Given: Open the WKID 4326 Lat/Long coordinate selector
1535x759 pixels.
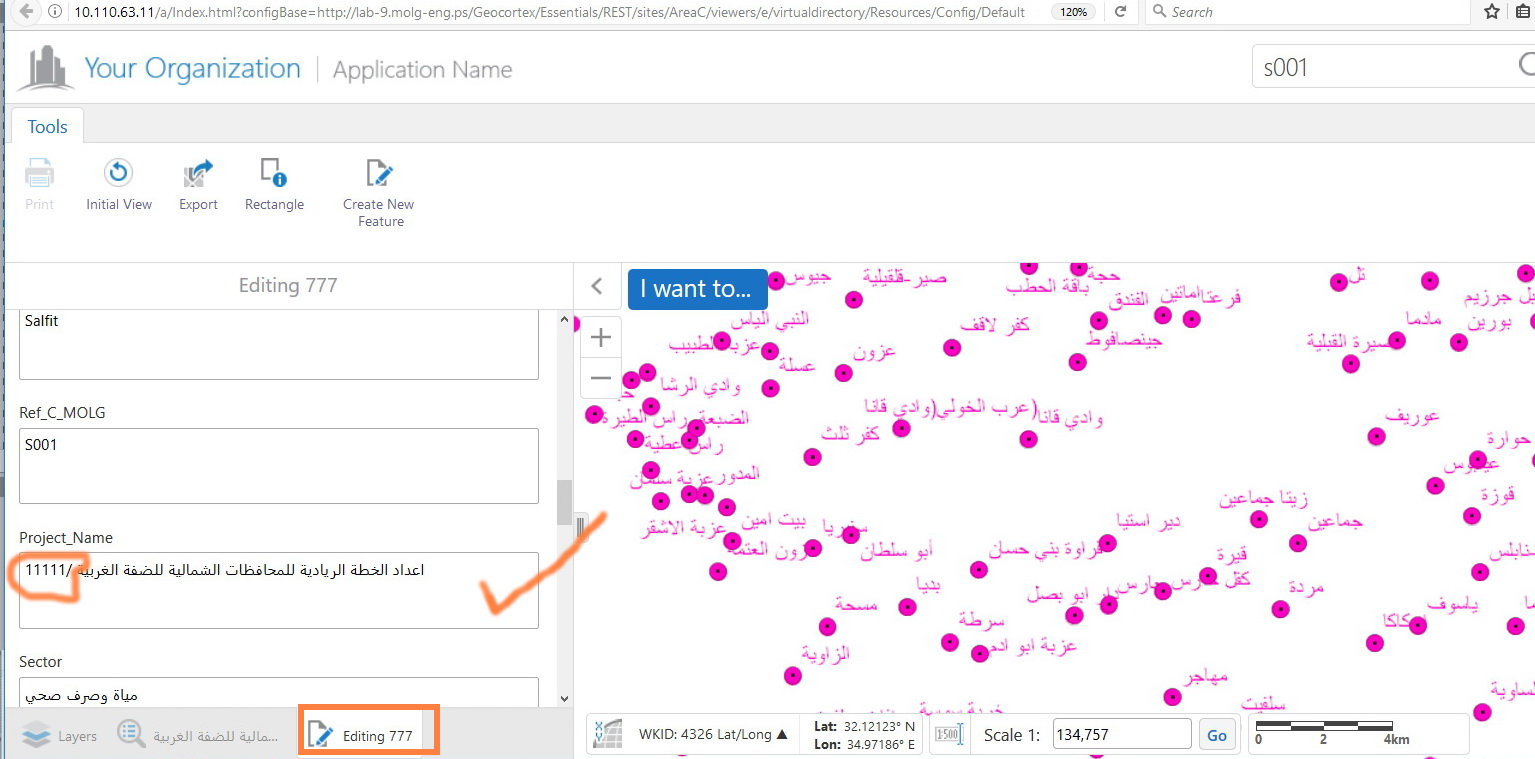Looking at the screenshot, I should point(713,734).
